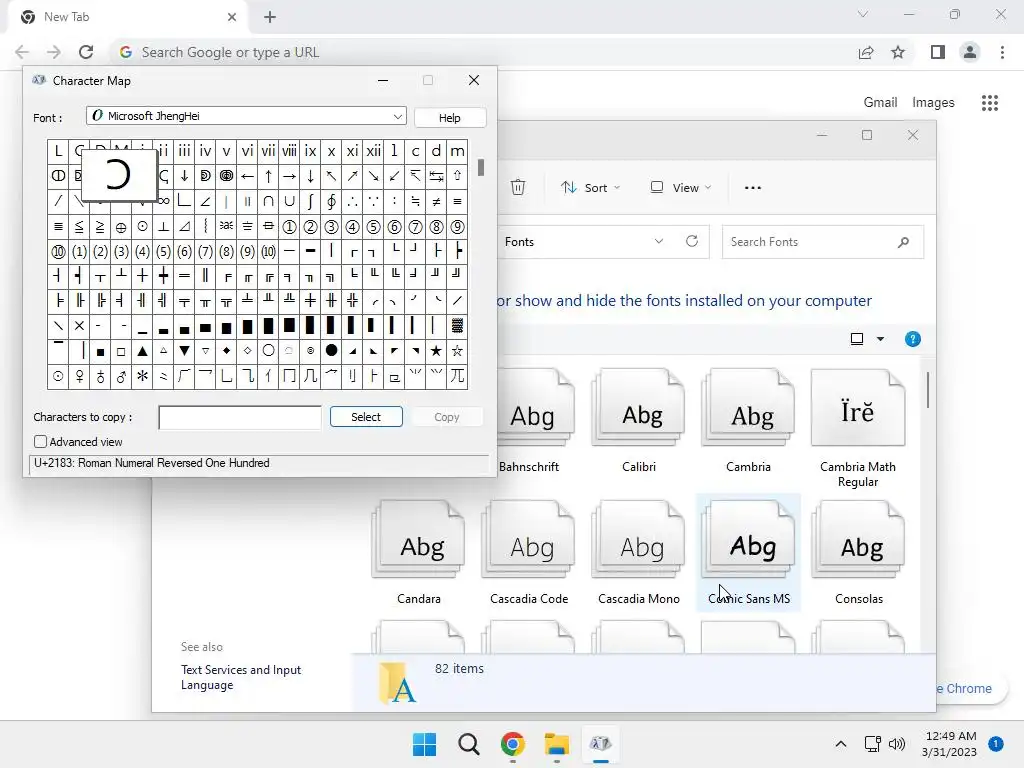Click the Copy button in Character Map
1024x768 pixels.
click(x=447, y=417)
